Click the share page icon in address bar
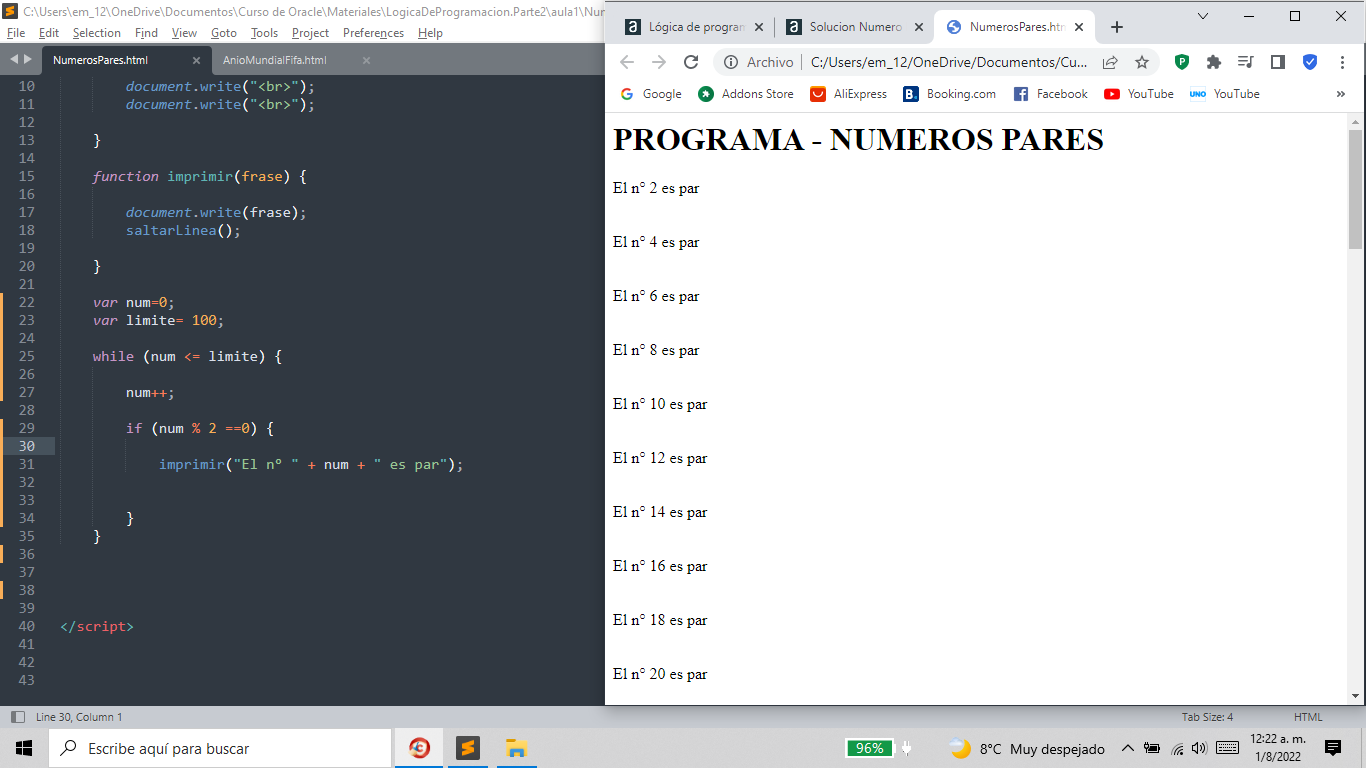Image resolution: width=1366 pixels, height=768 pixels. click(x=1110, y=62)
